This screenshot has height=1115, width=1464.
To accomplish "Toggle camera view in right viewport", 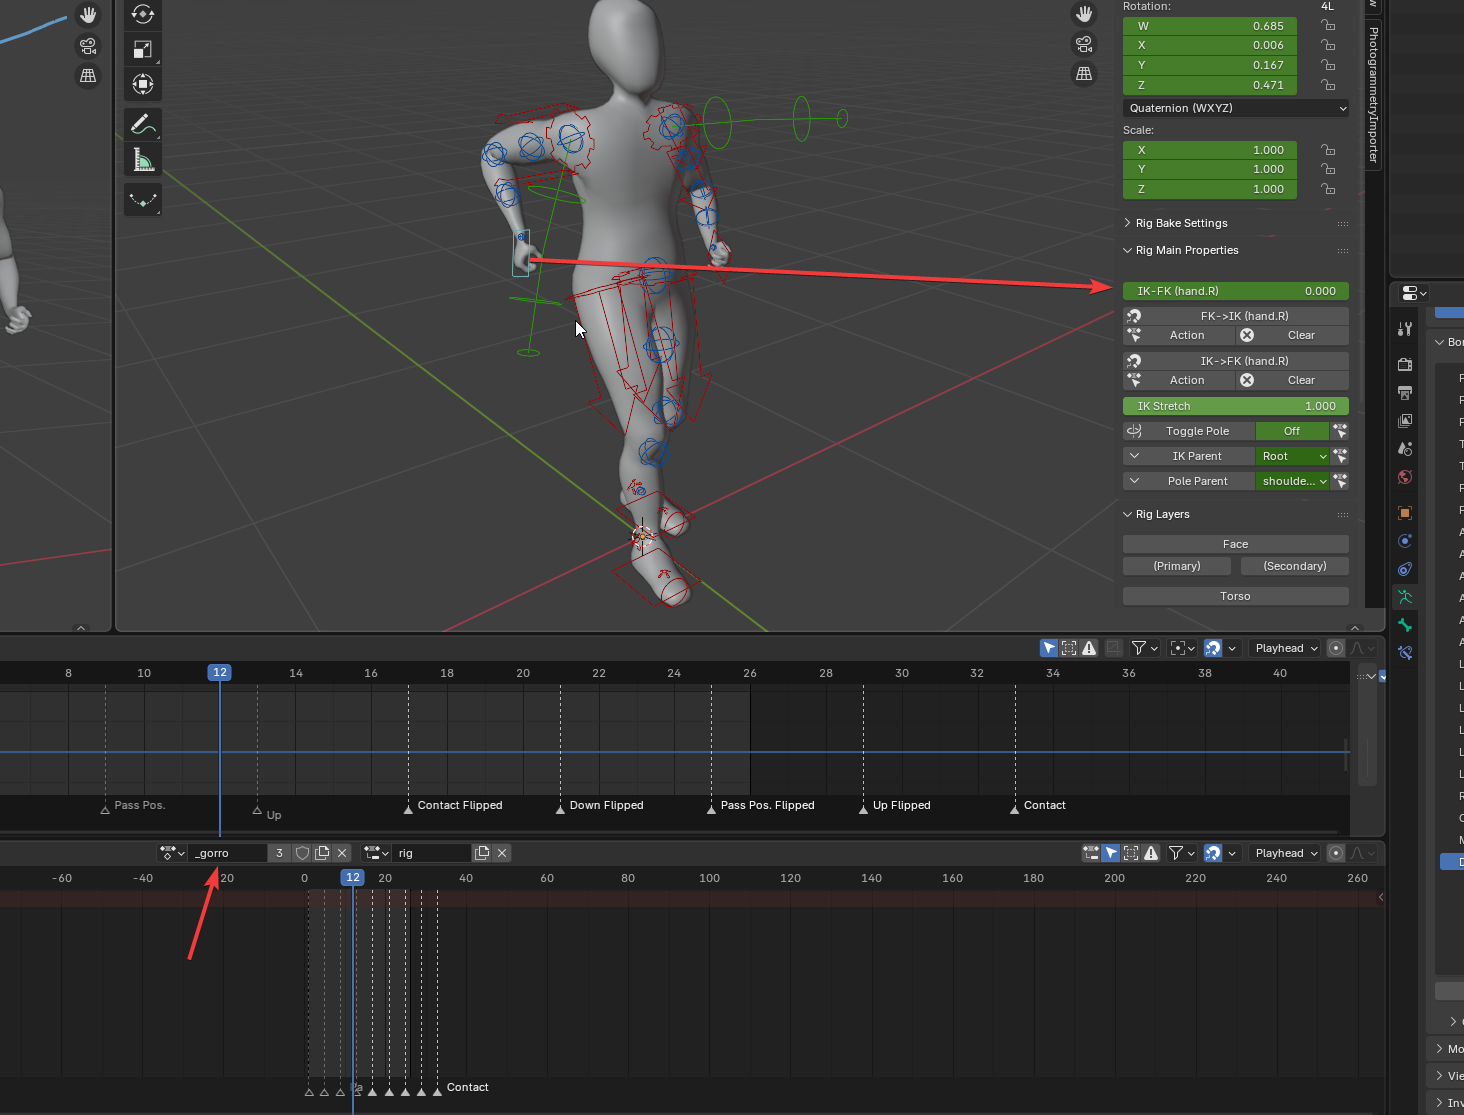I will click(1084, 44).
